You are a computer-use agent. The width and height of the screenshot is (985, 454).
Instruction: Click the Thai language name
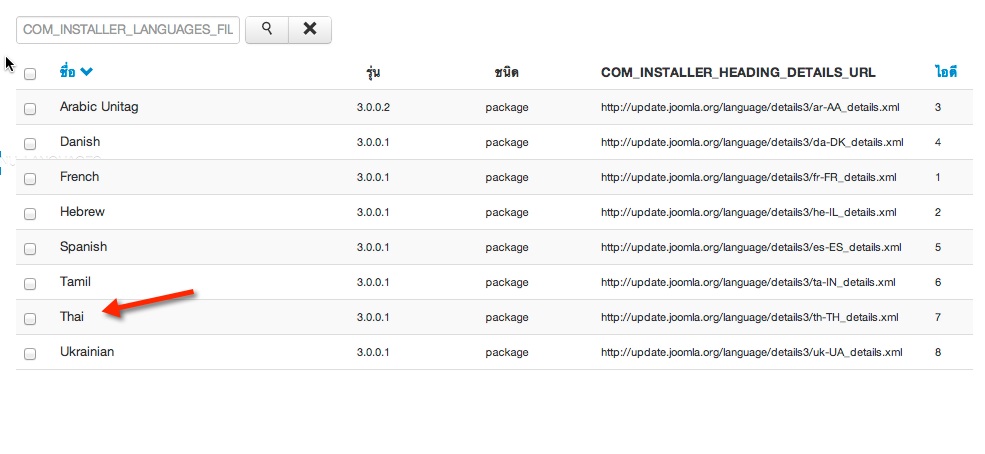[72, 317]
